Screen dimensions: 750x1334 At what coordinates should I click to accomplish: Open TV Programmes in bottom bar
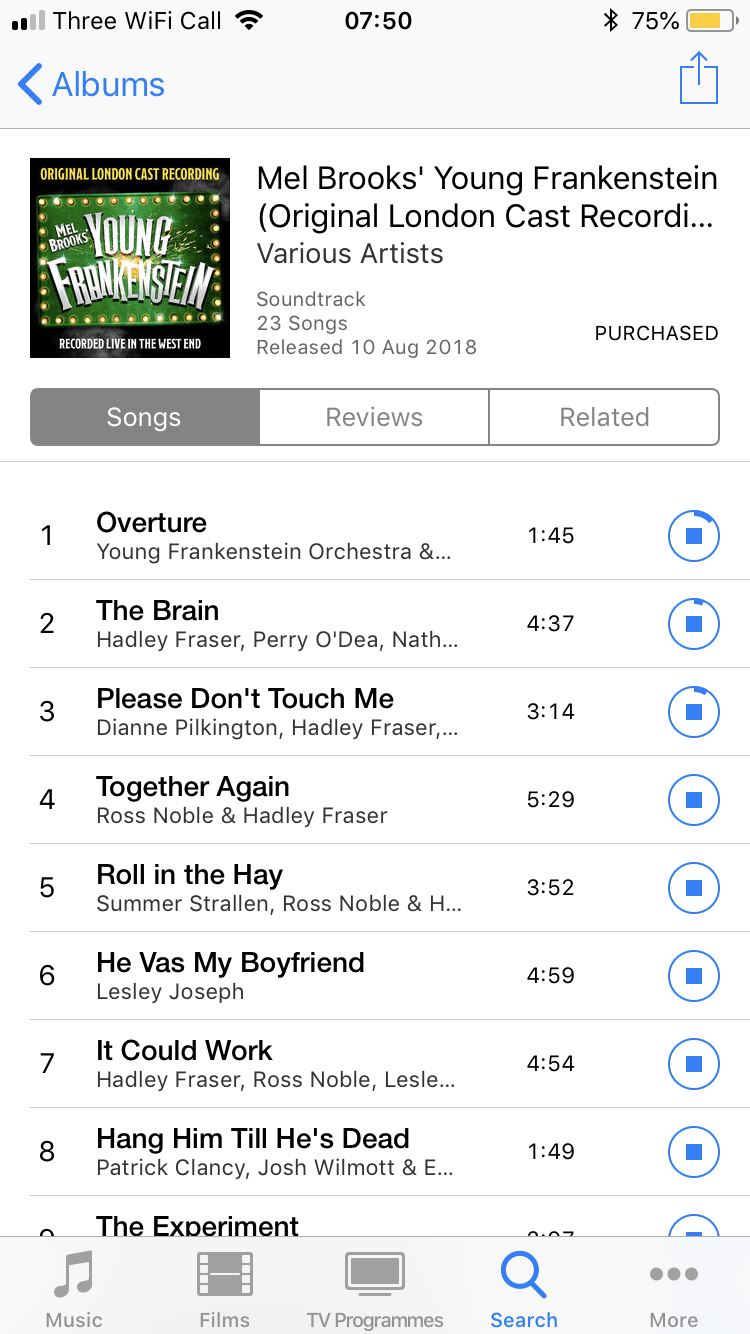[x=375, y=1289]
